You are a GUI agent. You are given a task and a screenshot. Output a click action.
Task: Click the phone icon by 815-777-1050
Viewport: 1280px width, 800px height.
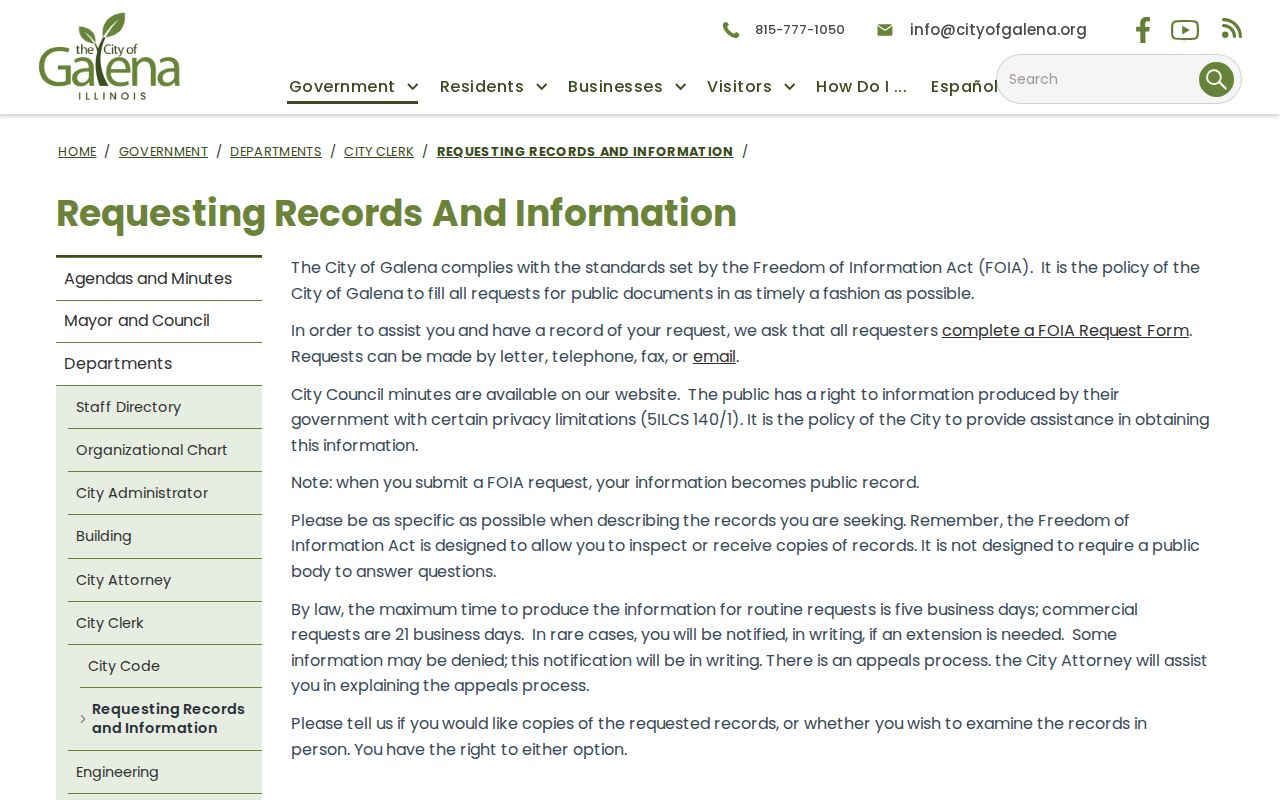tap(731, 30)
